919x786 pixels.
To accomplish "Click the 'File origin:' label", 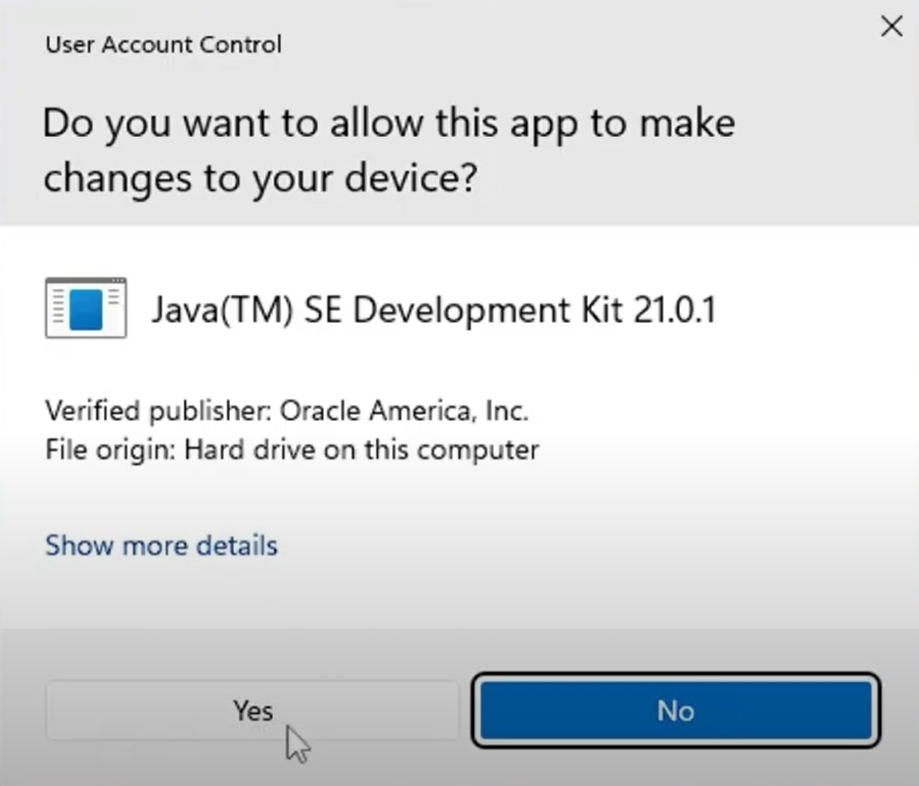I will (111, 449).
